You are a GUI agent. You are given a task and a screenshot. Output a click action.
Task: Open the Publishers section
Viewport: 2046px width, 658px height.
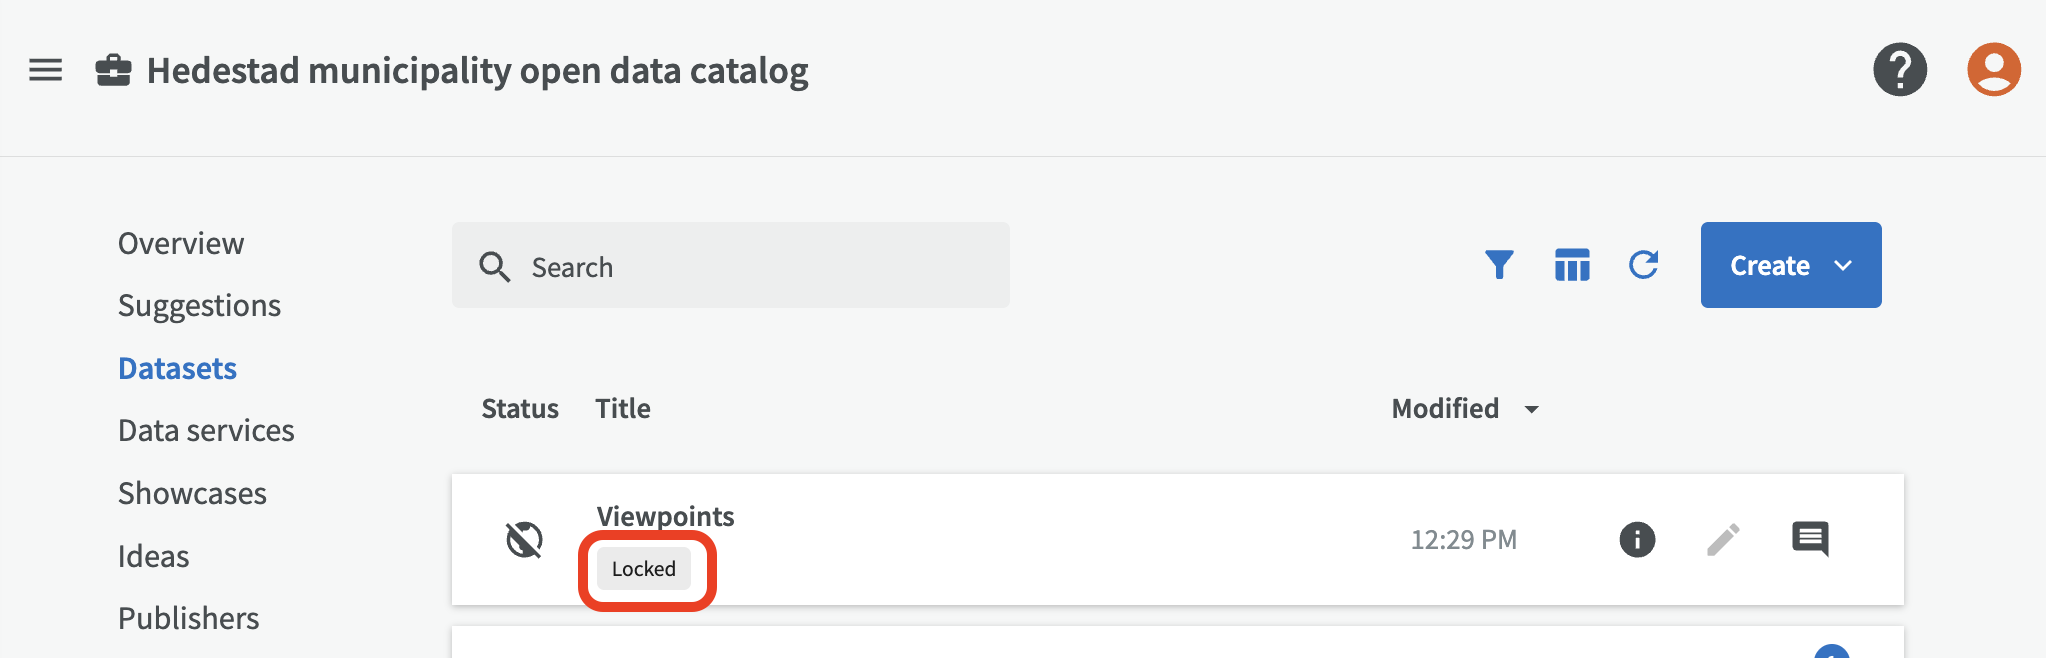[188, 618]
